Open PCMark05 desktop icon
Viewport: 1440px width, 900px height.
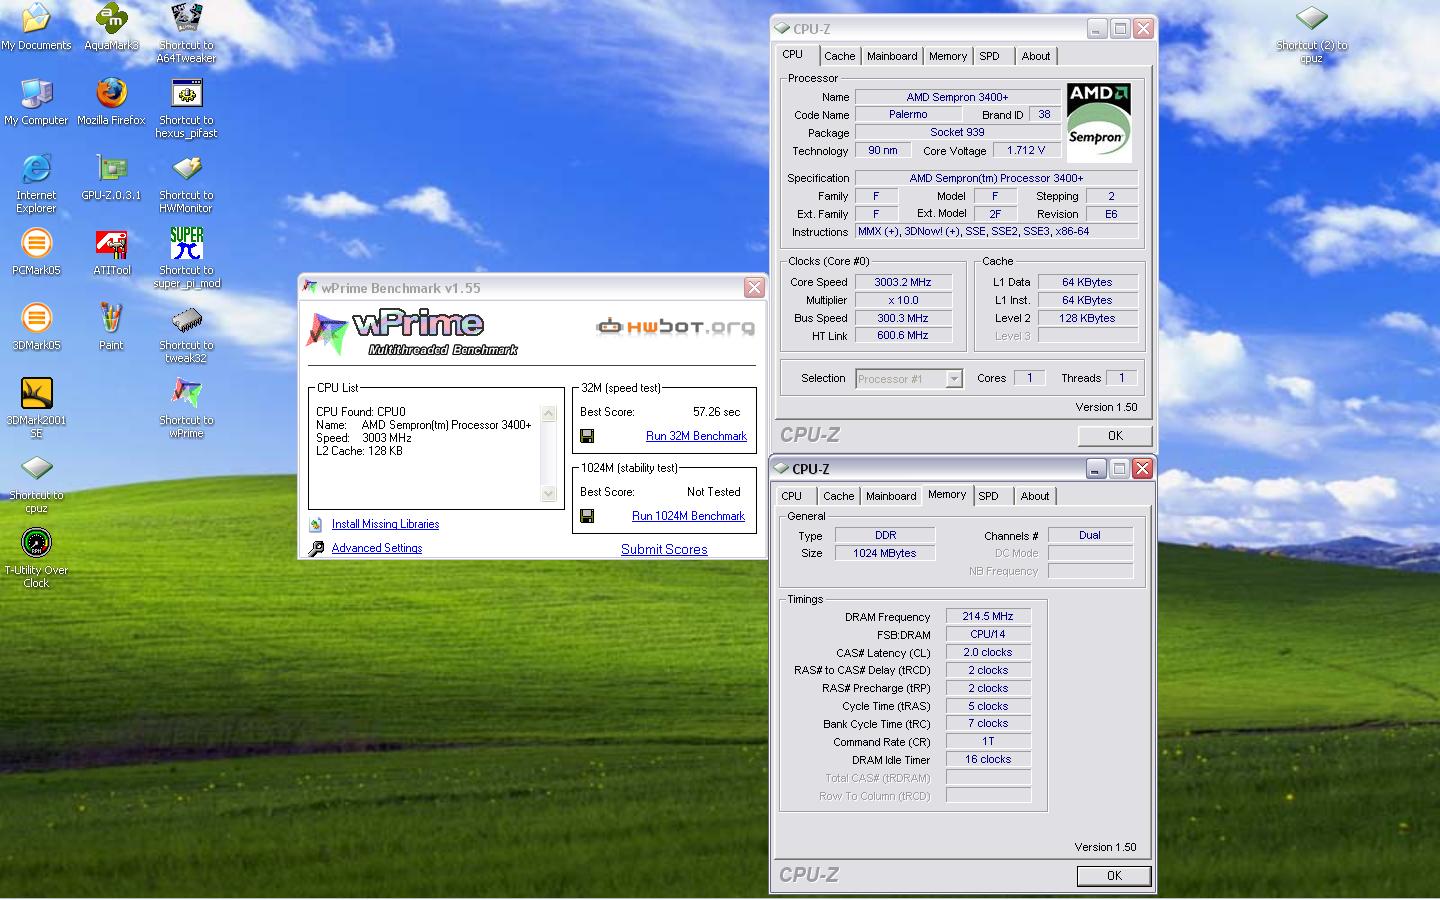36,251
